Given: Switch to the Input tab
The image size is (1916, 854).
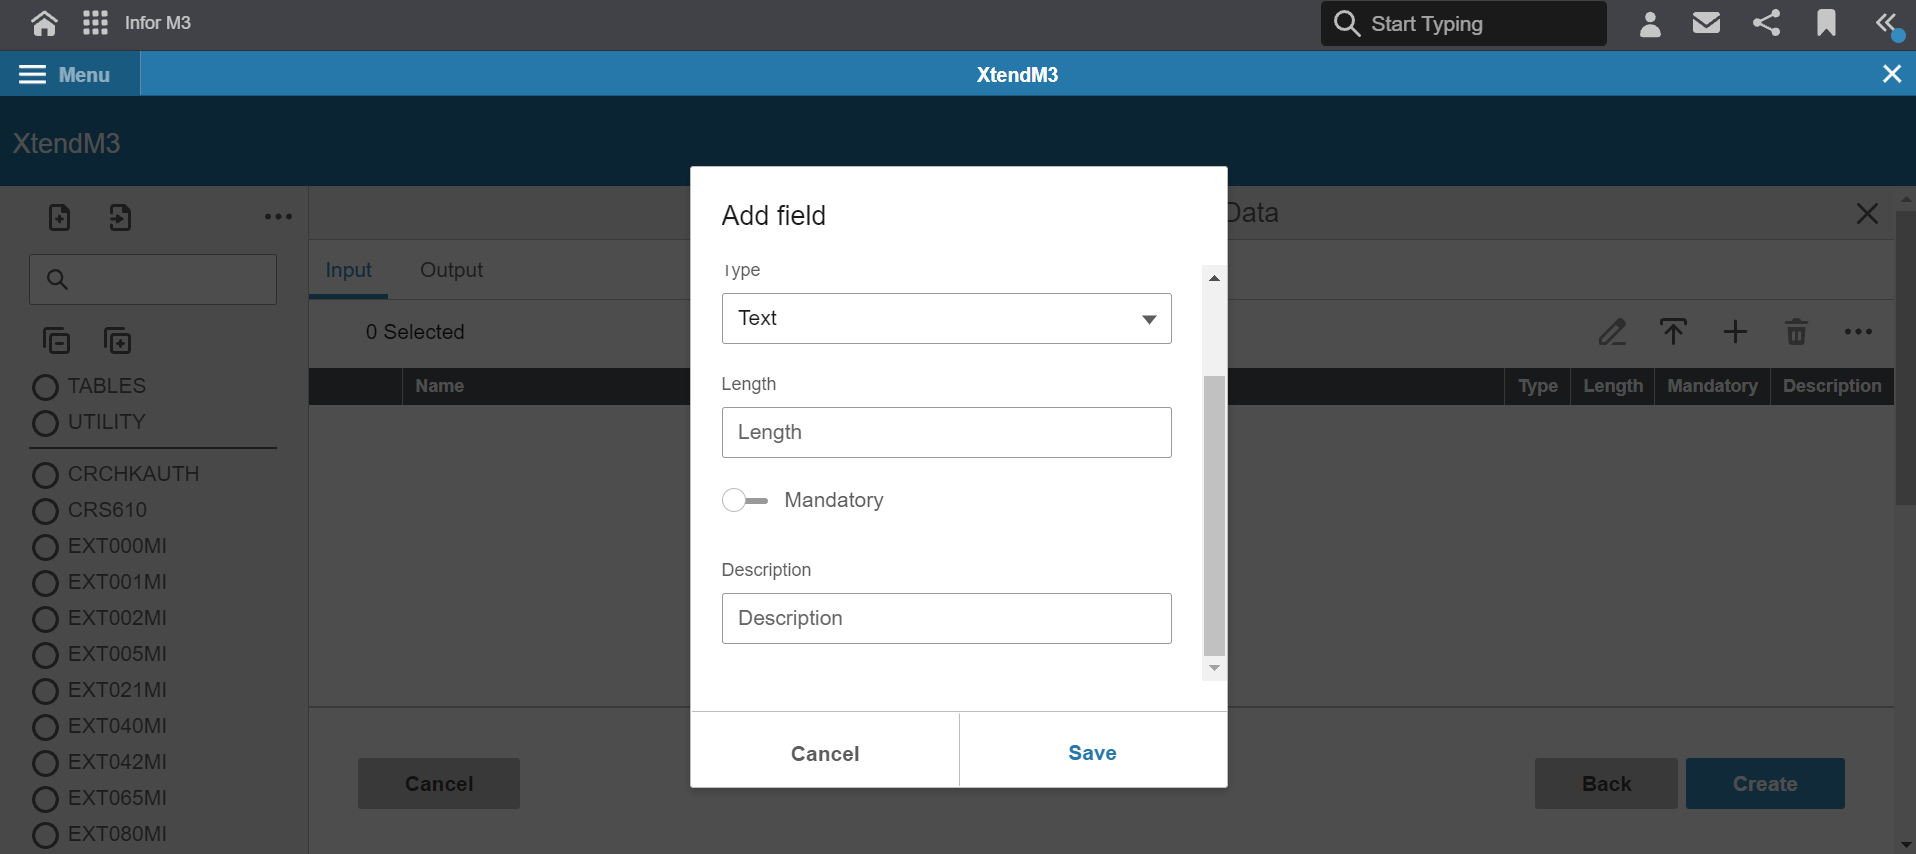Looking at the screenshot, I should (348, 270).
